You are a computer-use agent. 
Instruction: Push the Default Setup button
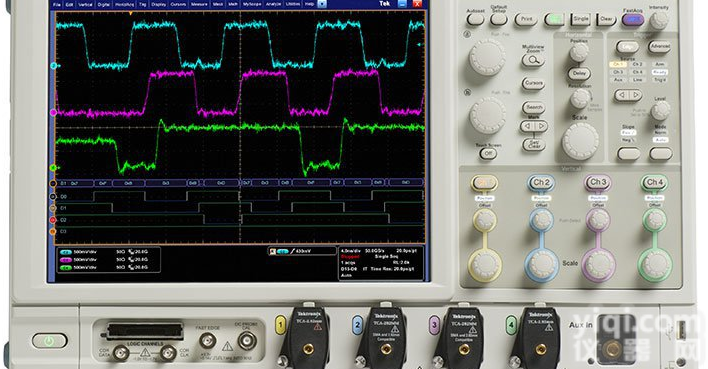pyautogui.click(x=498, y=19)
